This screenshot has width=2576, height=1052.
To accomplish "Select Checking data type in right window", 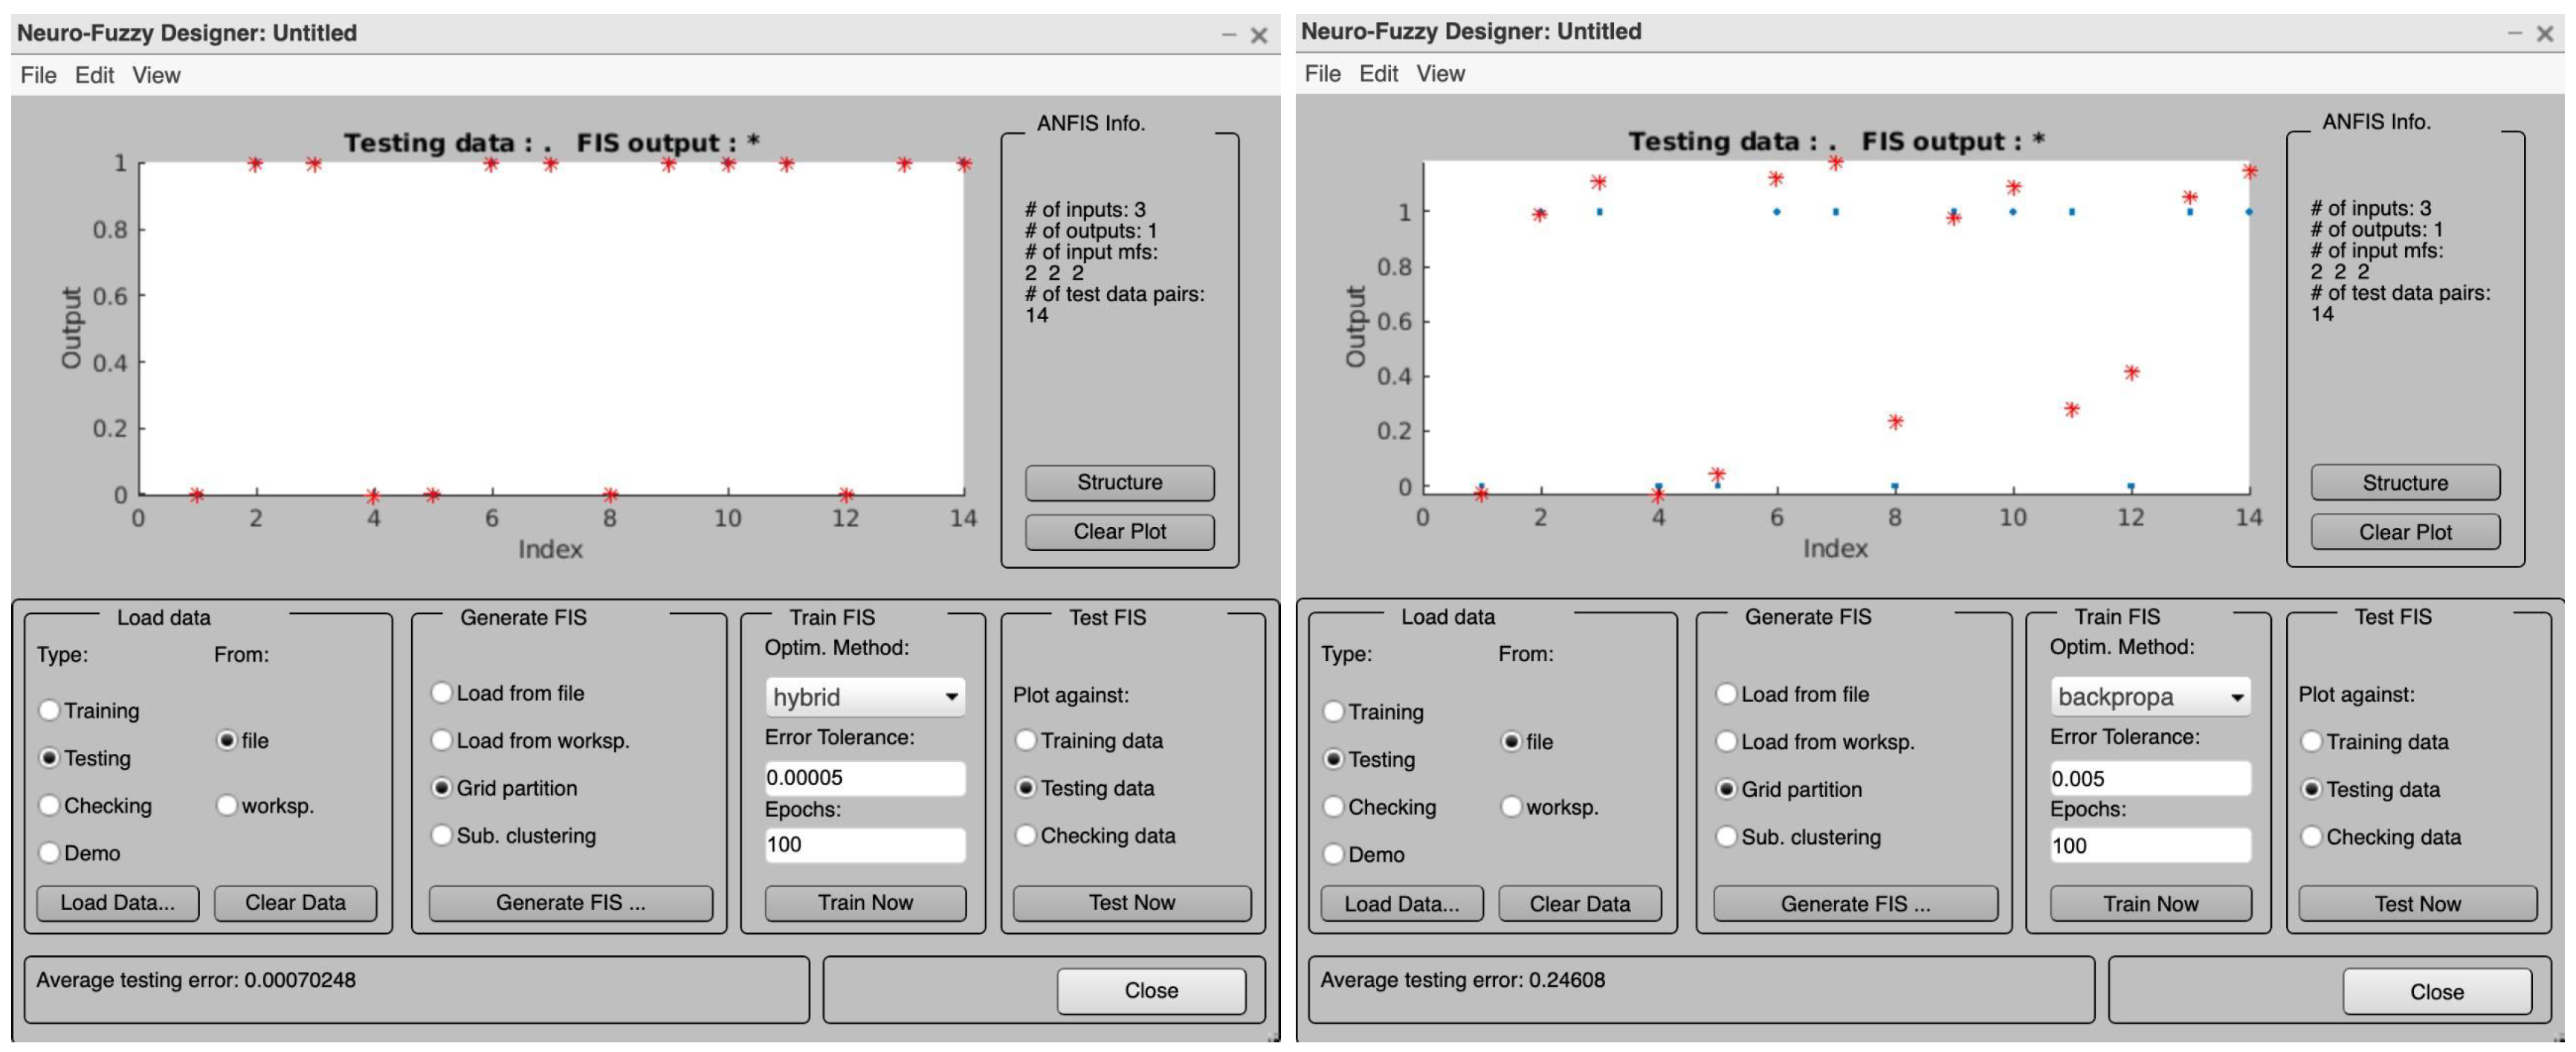I will coord(1333,807).
